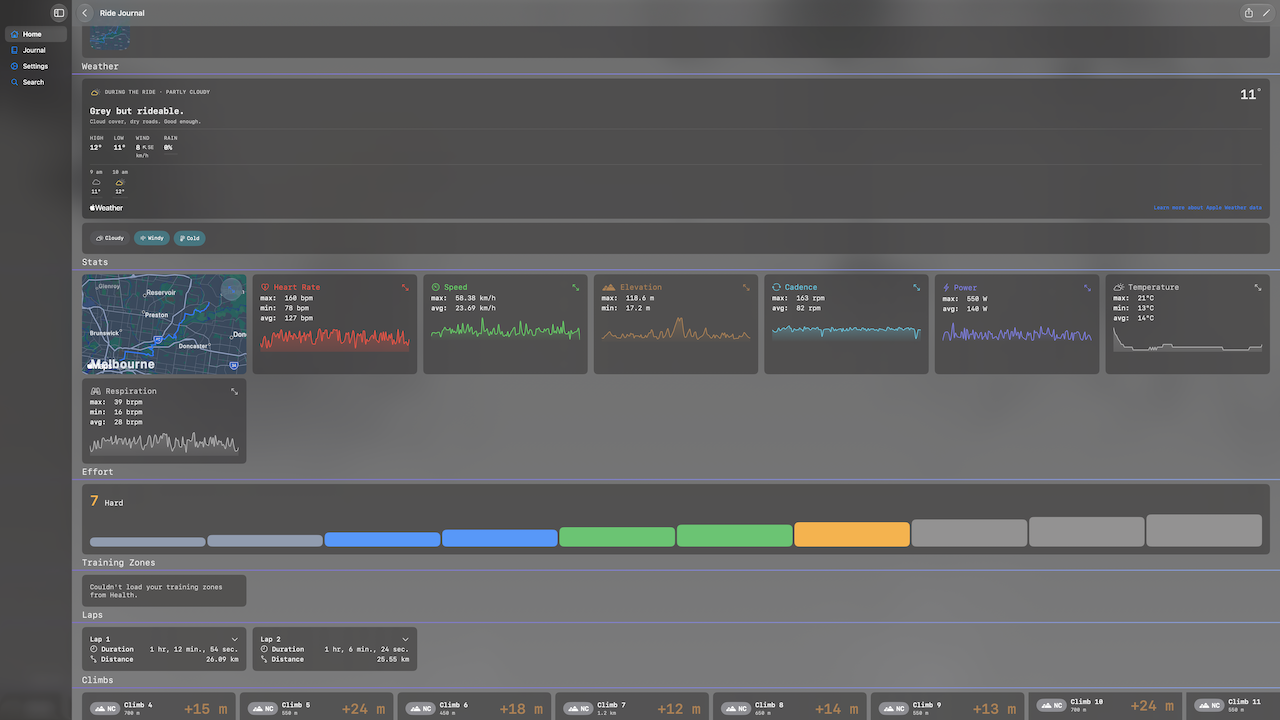Viewport: 1280px width, 720px height.
Task: Click the Cadence rotation icon
Action: [x=777, y=287]
